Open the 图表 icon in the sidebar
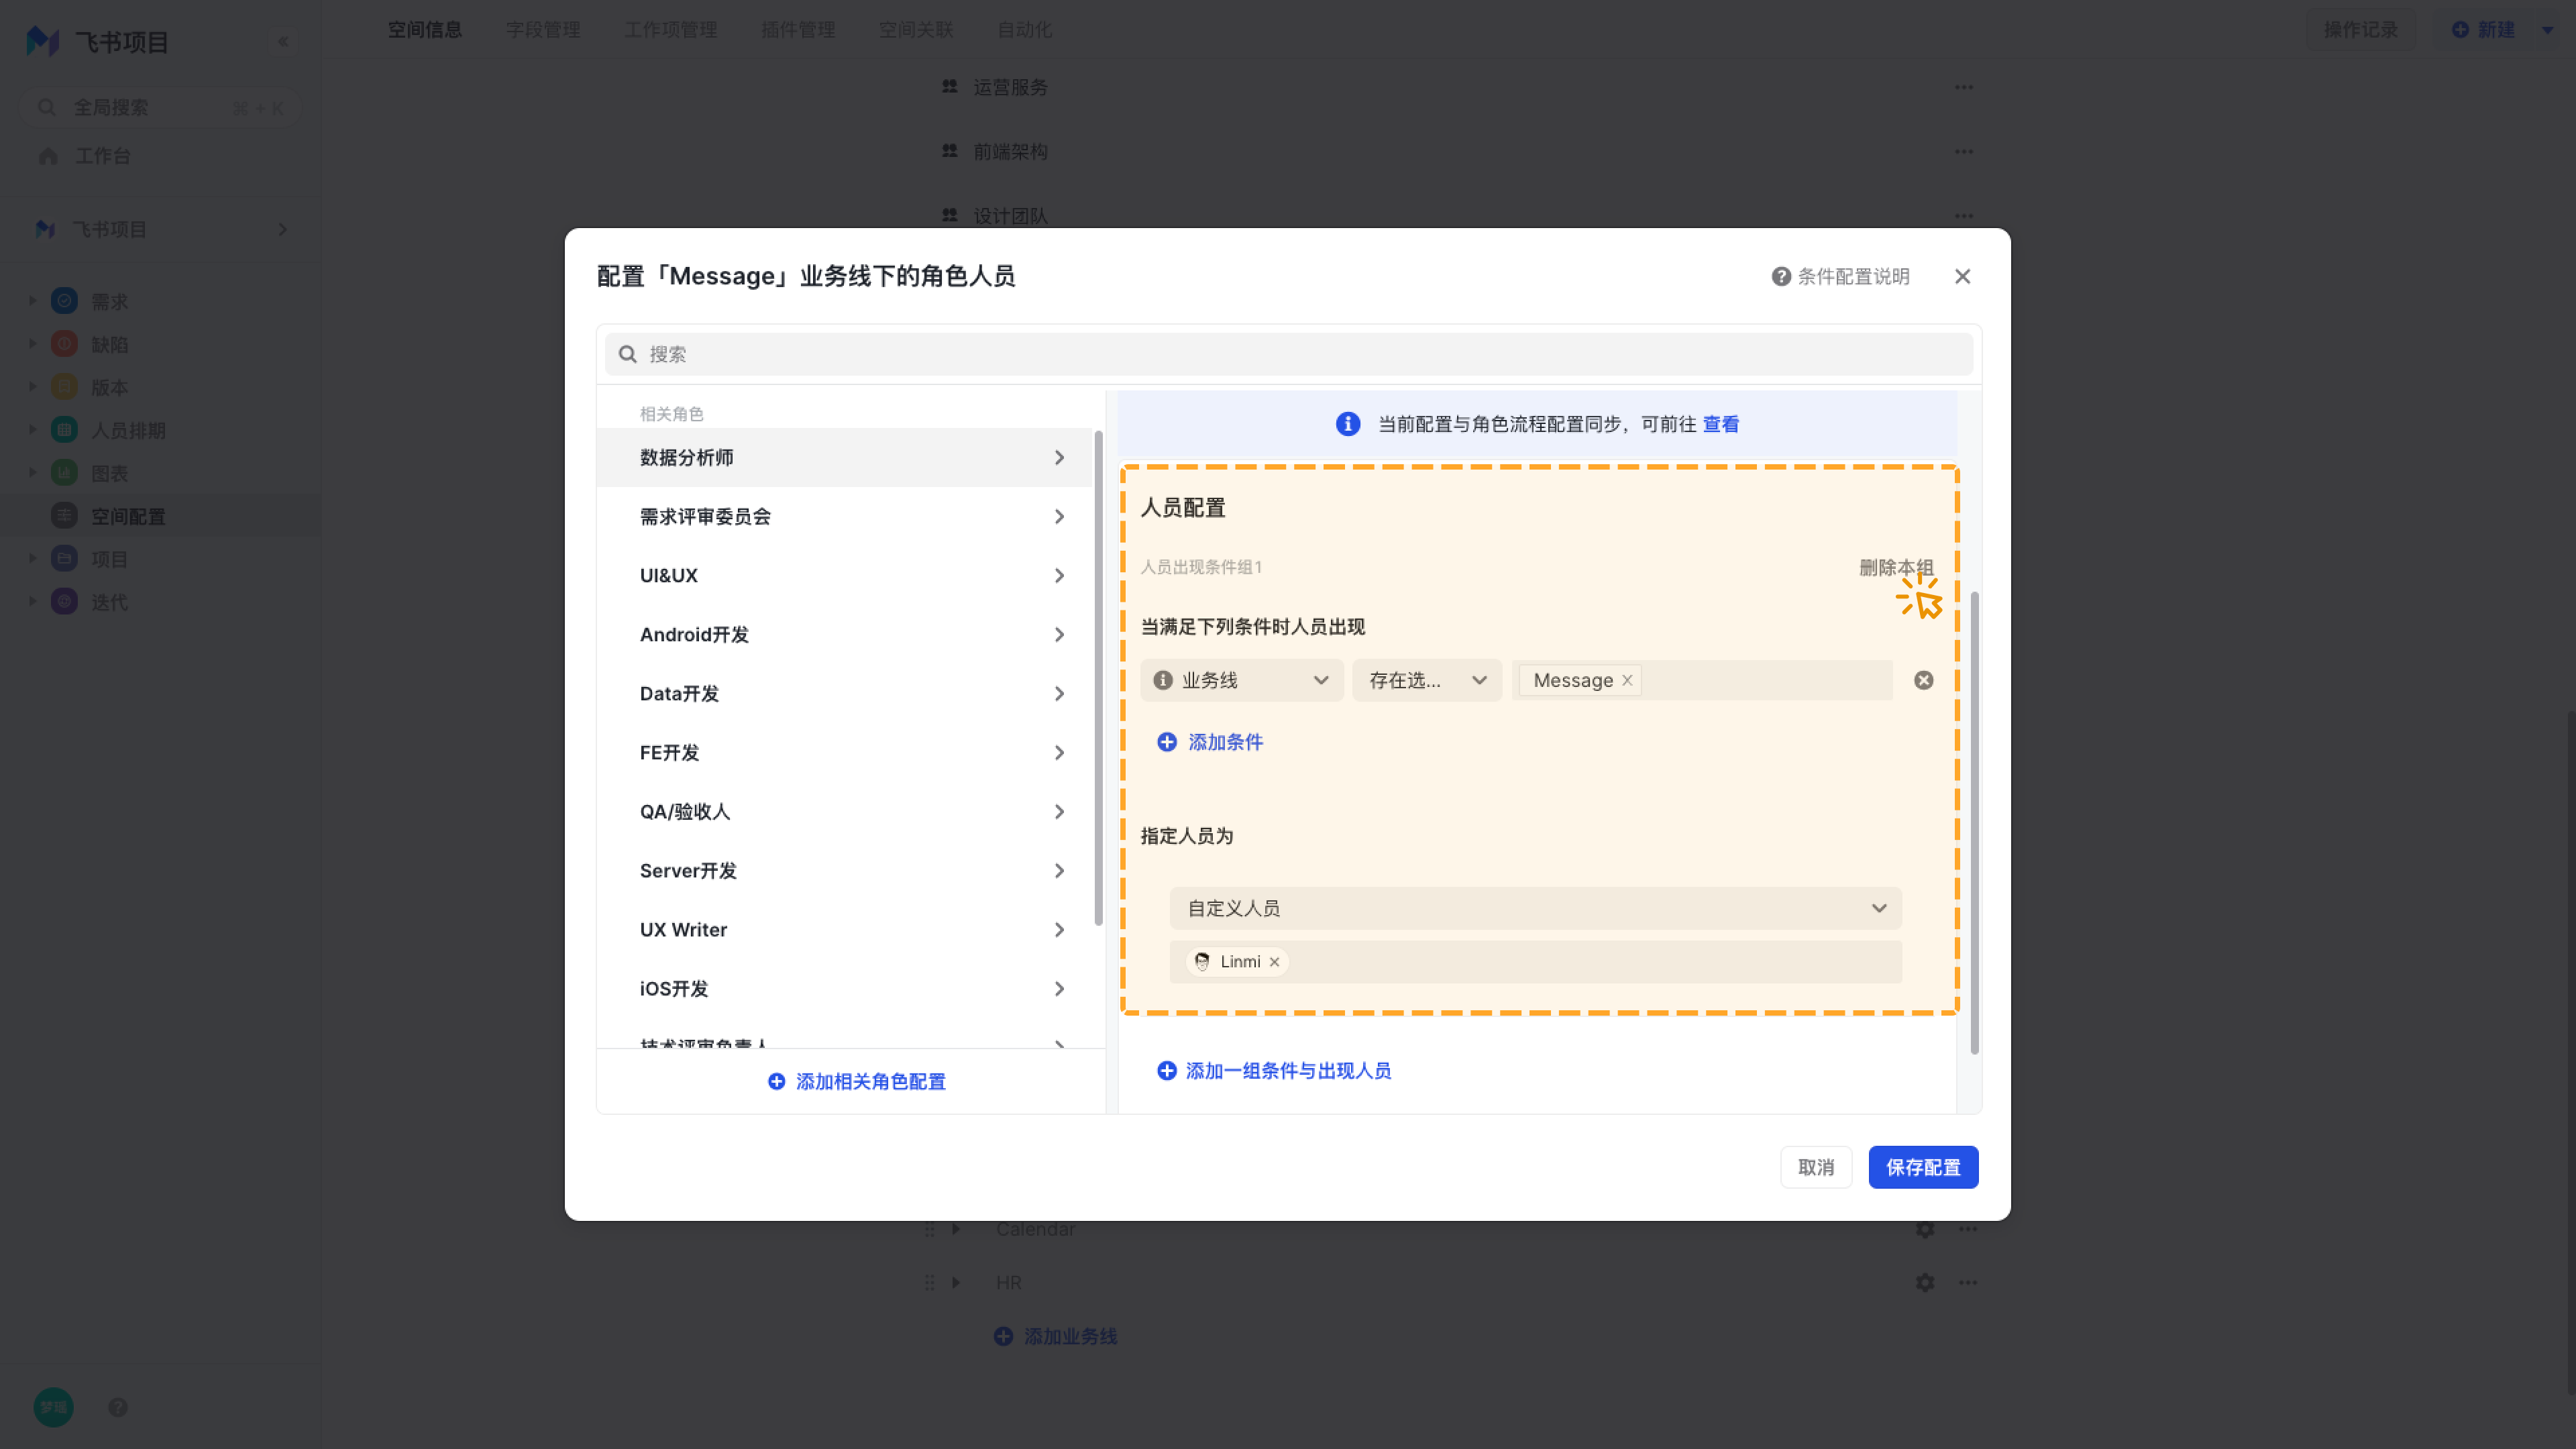Image resolution: width=2576 pixels, height=1449 pixels. click(64, 473)
